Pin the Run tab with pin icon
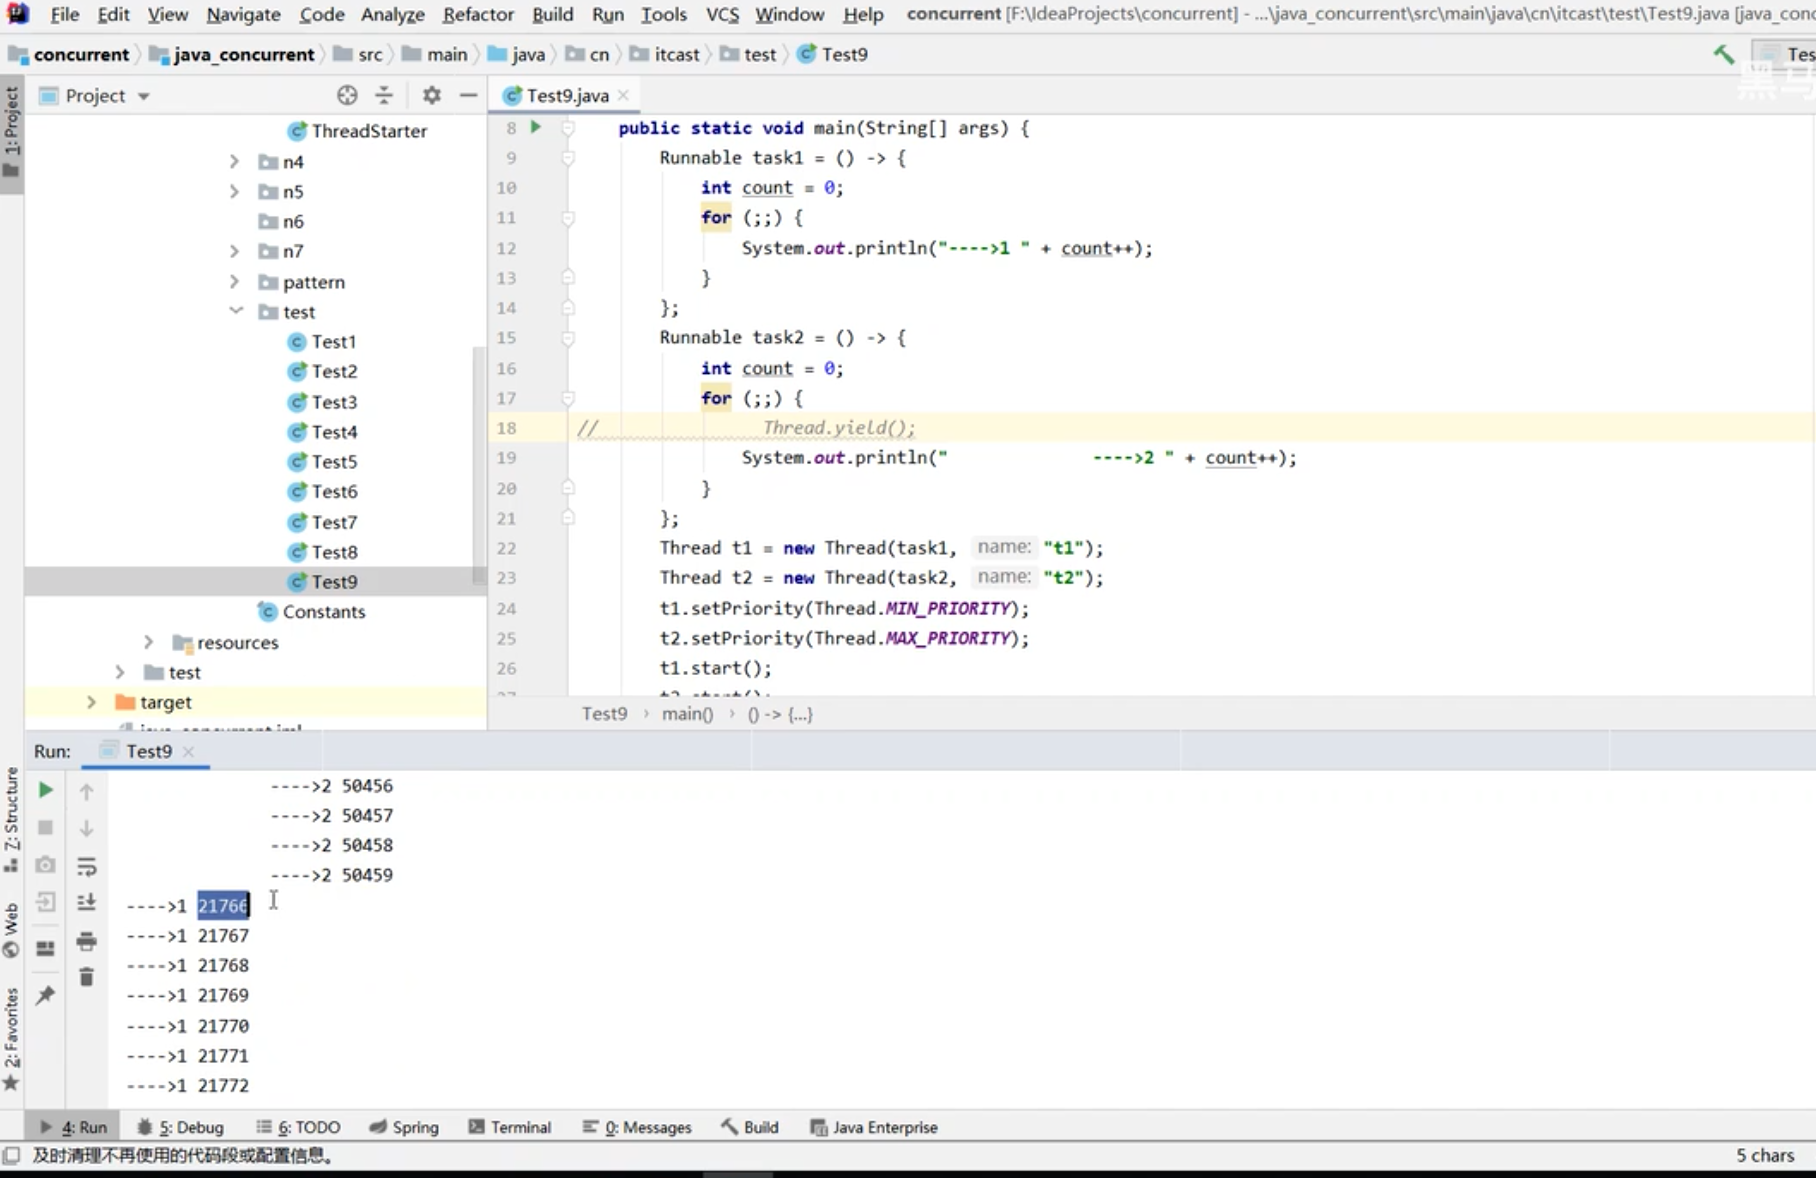The height and width of the screenshot is (1178, 1816). tap(45, 995)
